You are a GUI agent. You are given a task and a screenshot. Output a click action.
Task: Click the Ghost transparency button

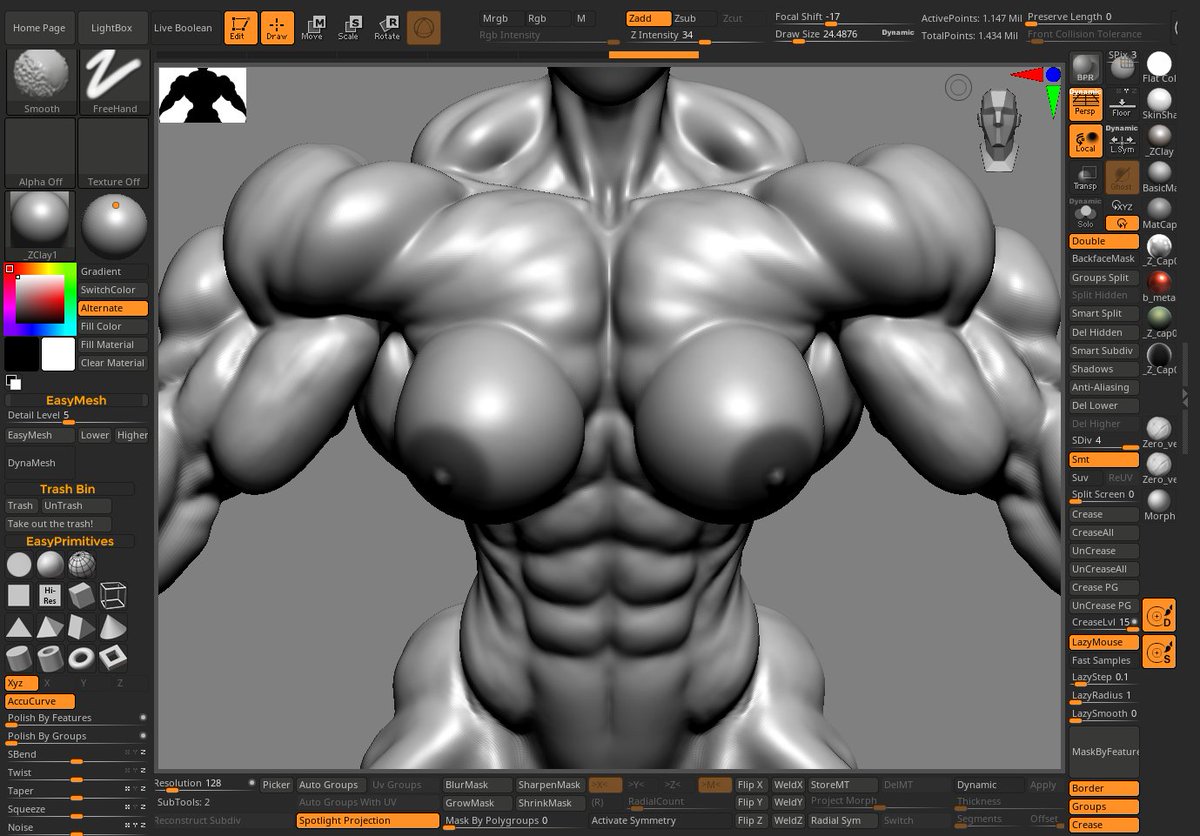tap(1122, 178)
